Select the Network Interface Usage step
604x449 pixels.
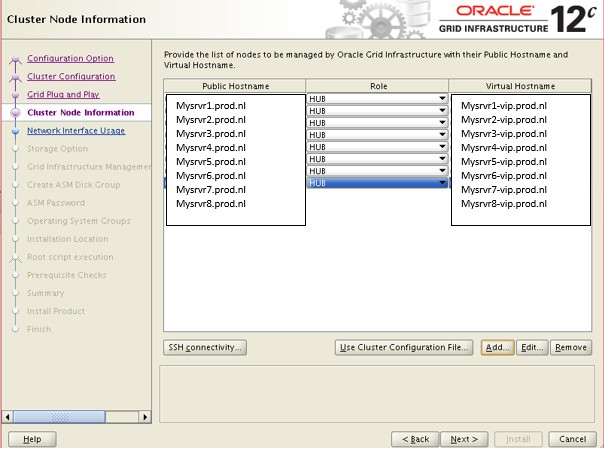click(76, 131)
